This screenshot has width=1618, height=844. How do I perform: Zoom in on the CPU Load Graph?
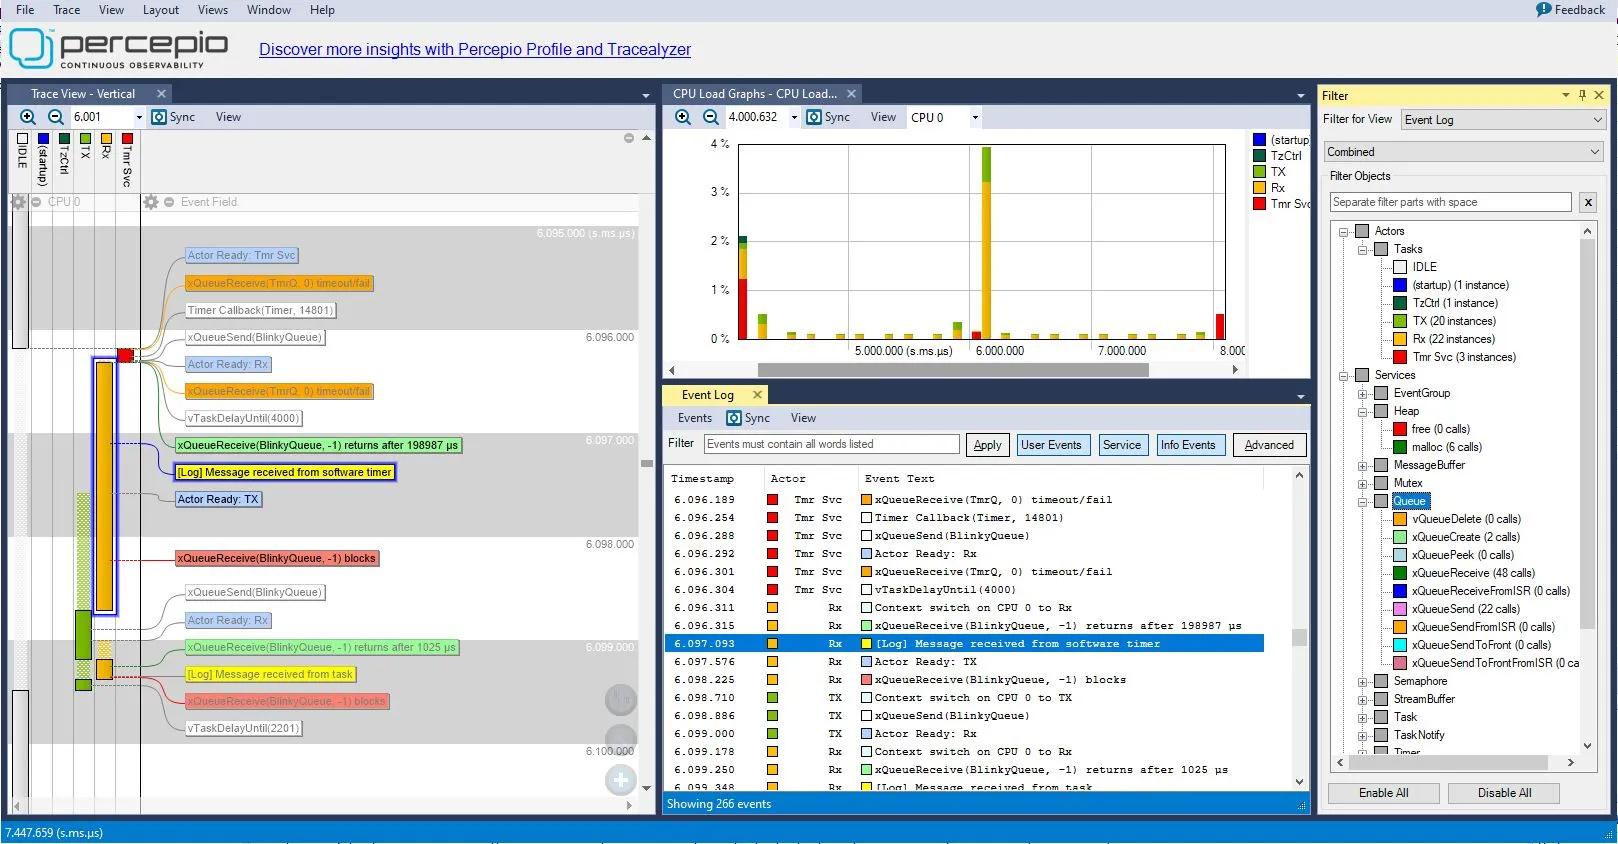coord(683,117)
